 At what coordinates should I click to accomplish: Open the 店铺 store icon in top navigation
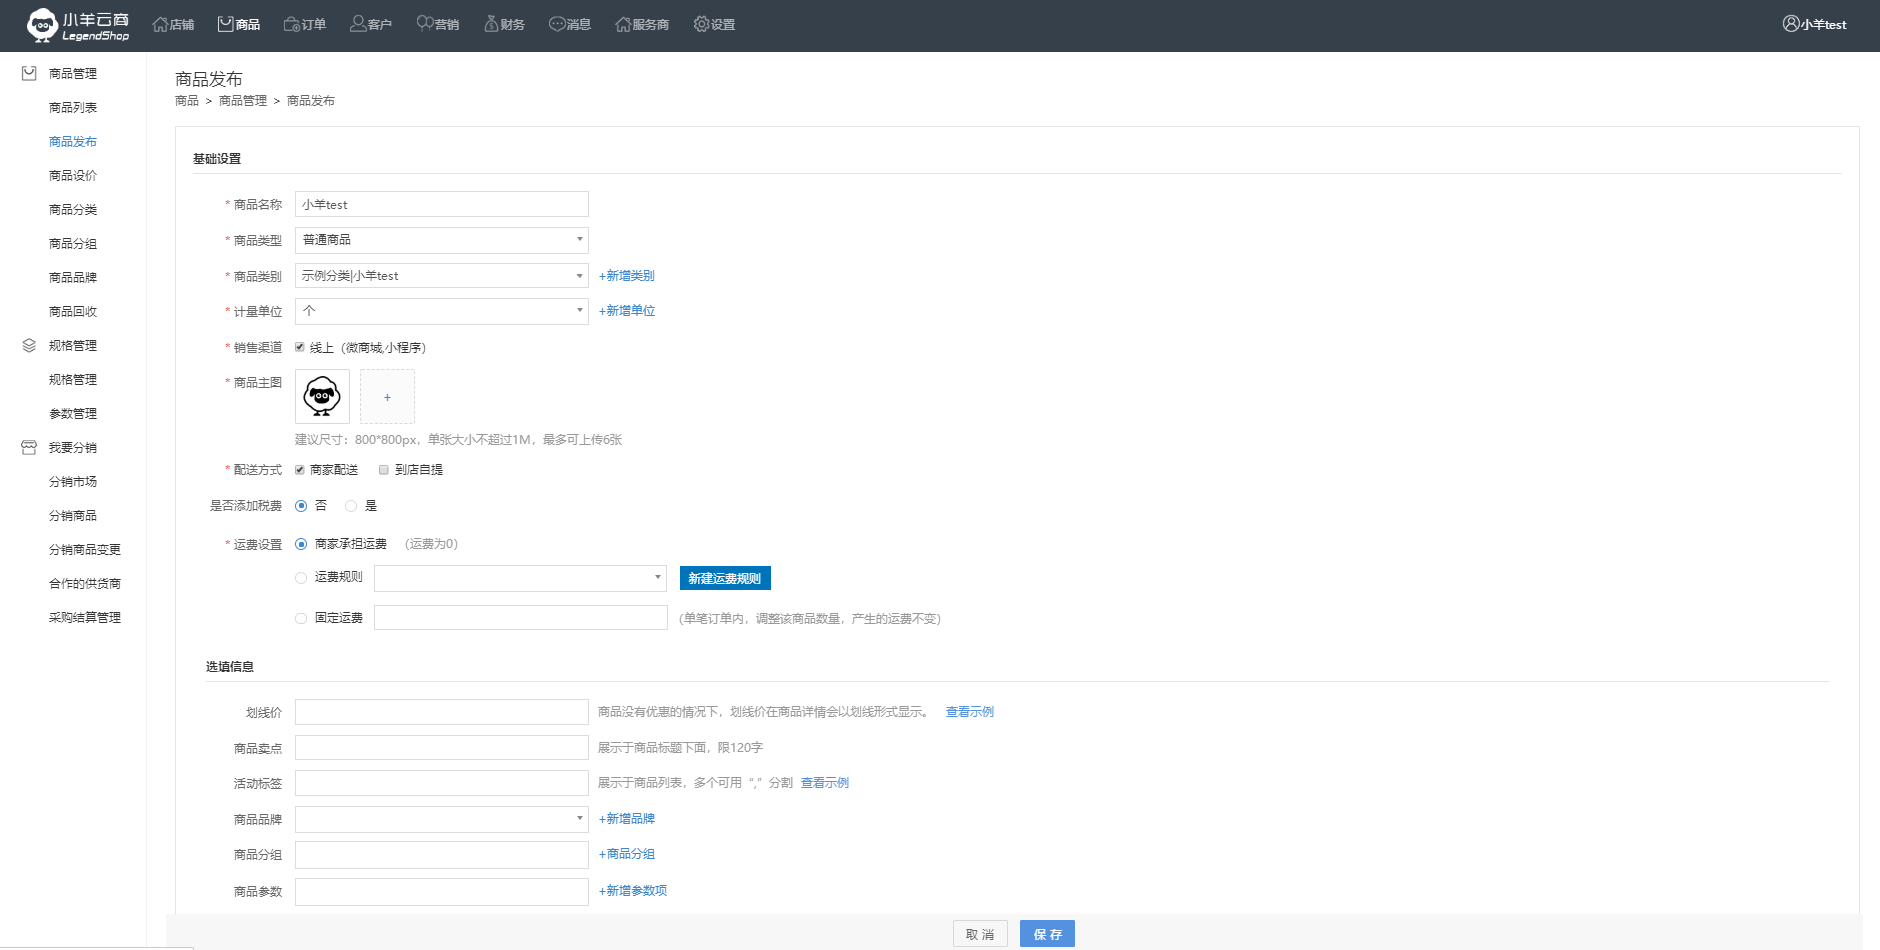pyautogui.click(x=160, y=24)
